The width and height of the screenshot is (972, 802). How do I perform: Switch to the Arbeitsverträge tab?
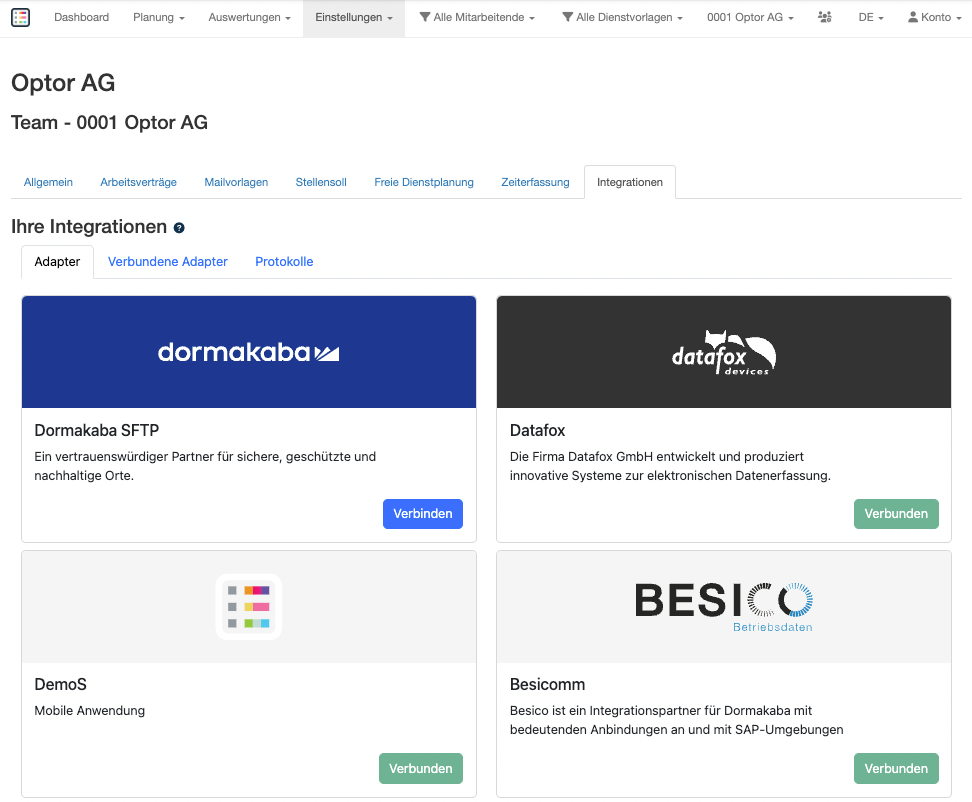138,182
